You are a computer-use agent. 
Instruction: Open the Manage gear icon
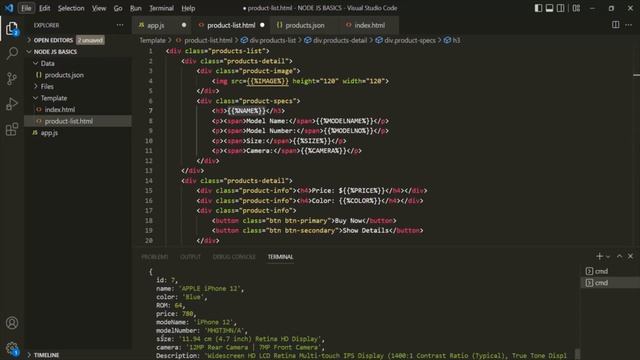(12, 348)
